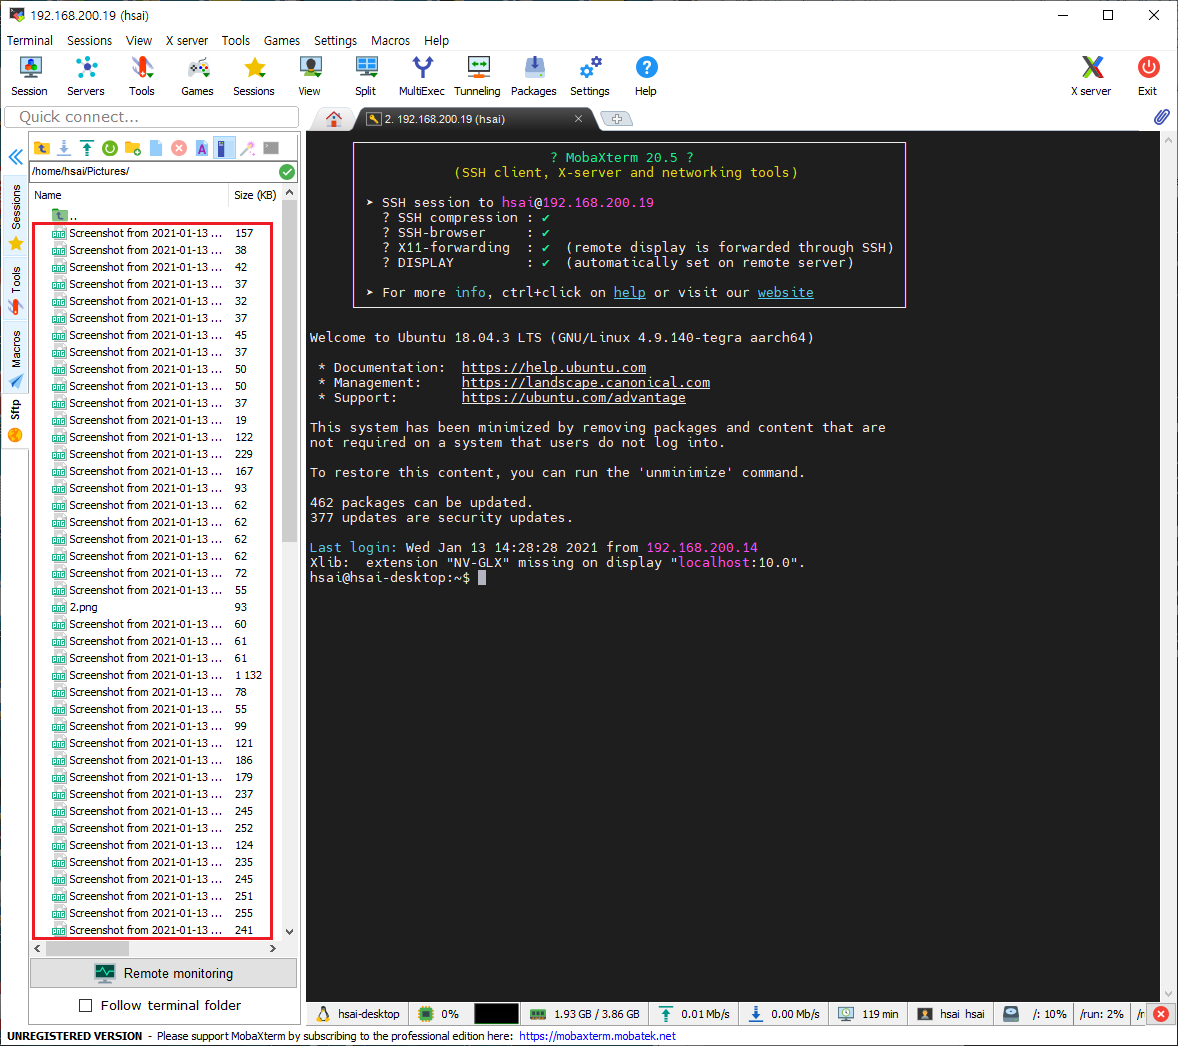Viewport: 1178px width, 1046px height.
Task: Open the Games menu in menu bar
Action: click(282, 41)
